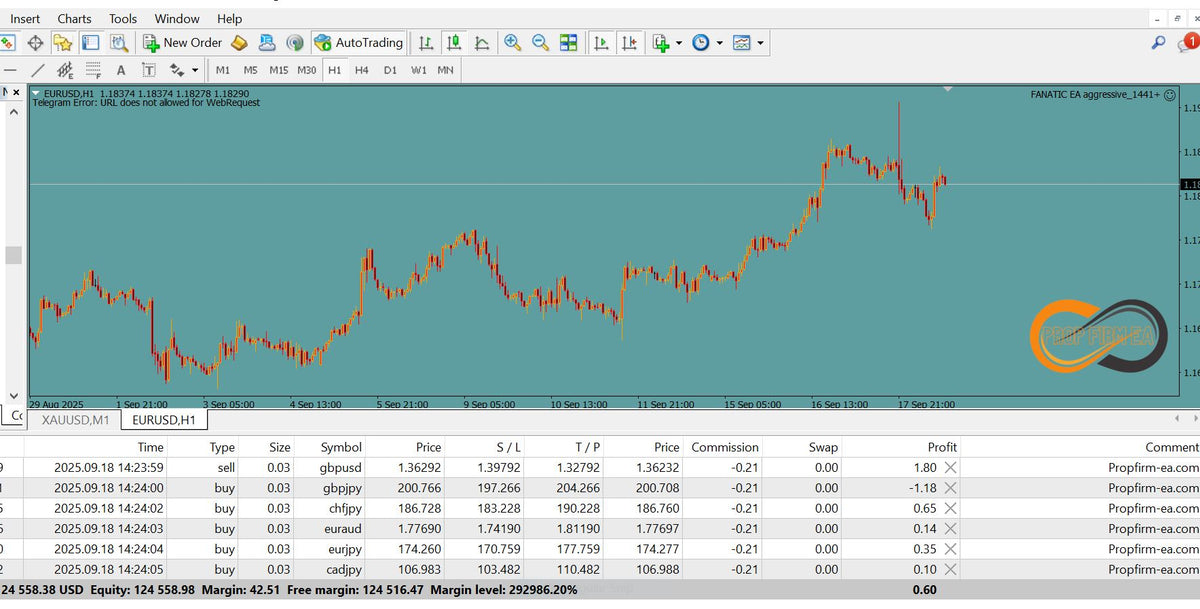Switch chart to bar chart mode
Screen dimensions: 1200x609
(x=426, y=43)
